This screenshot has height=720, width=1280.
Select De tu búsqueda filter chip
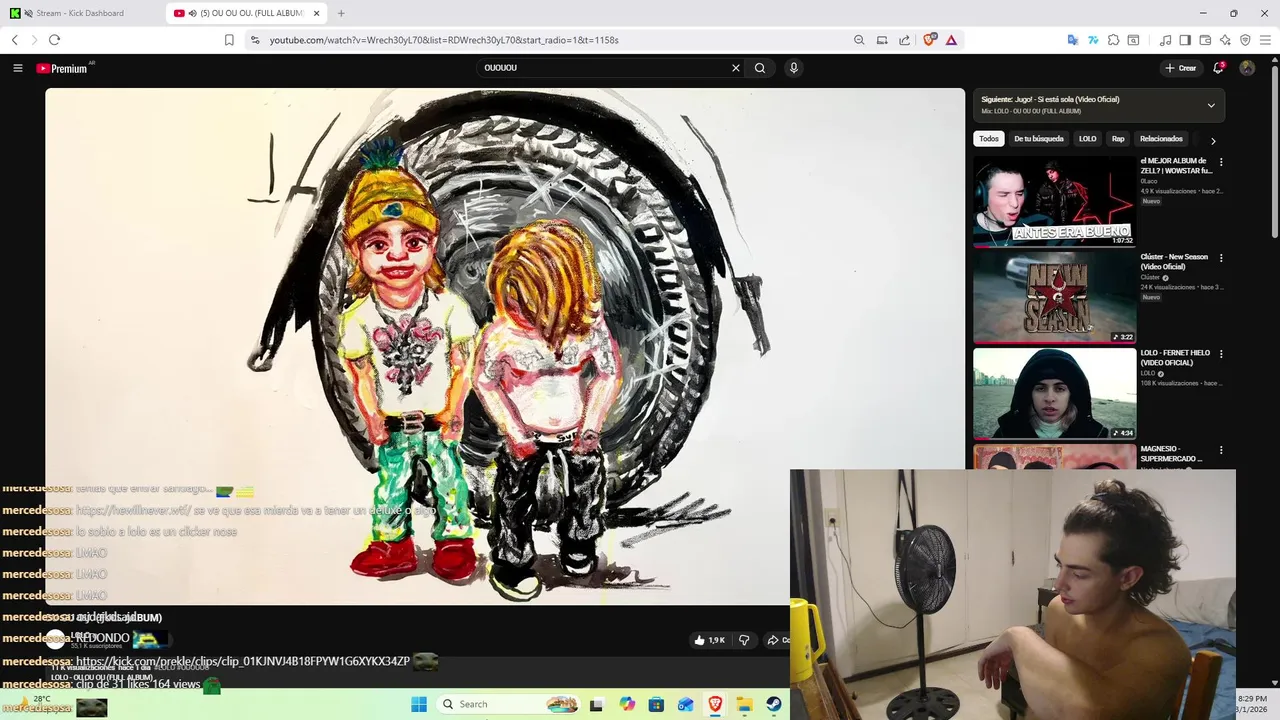1039,139
